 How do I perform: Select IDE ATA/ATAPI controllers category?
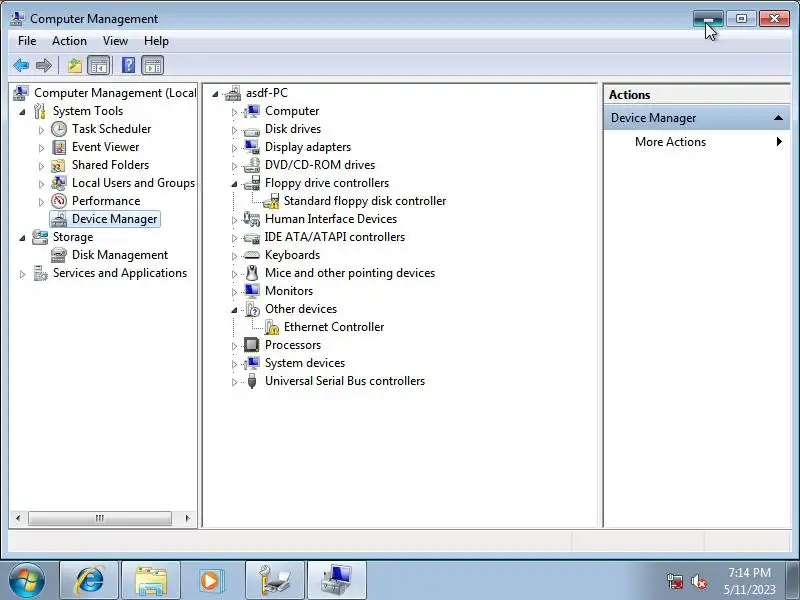(x=335, y=237)
